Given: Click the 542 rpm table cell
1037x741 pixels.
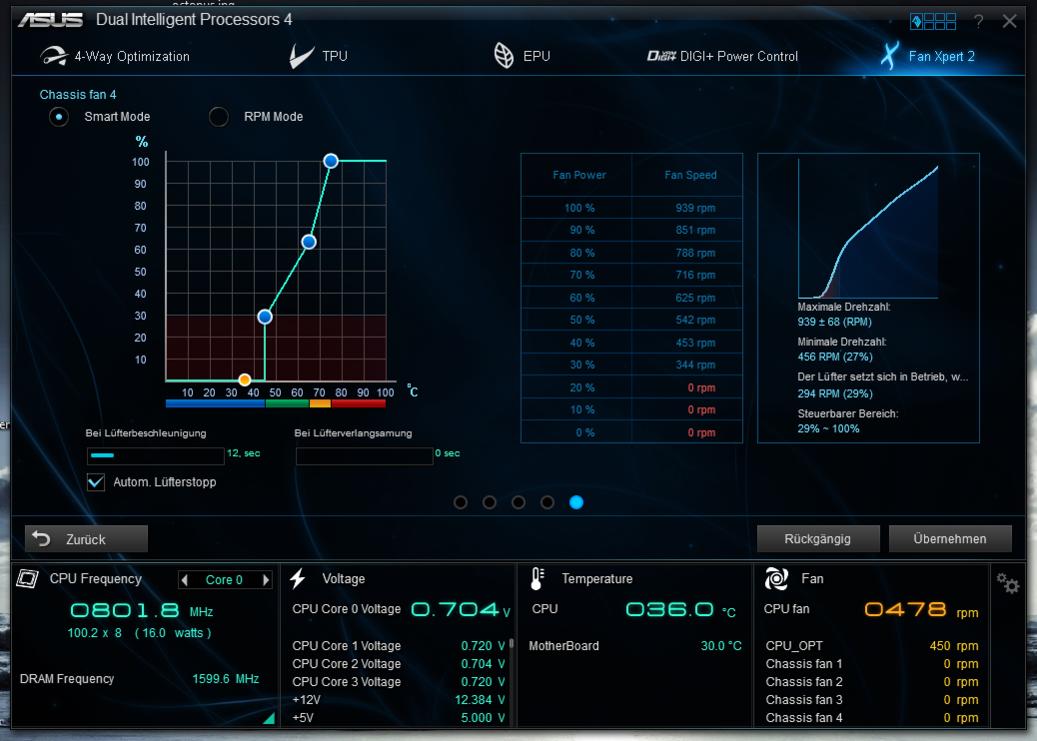Looking at the screenshot, I should pyautogui.click(x=695, y=320).
